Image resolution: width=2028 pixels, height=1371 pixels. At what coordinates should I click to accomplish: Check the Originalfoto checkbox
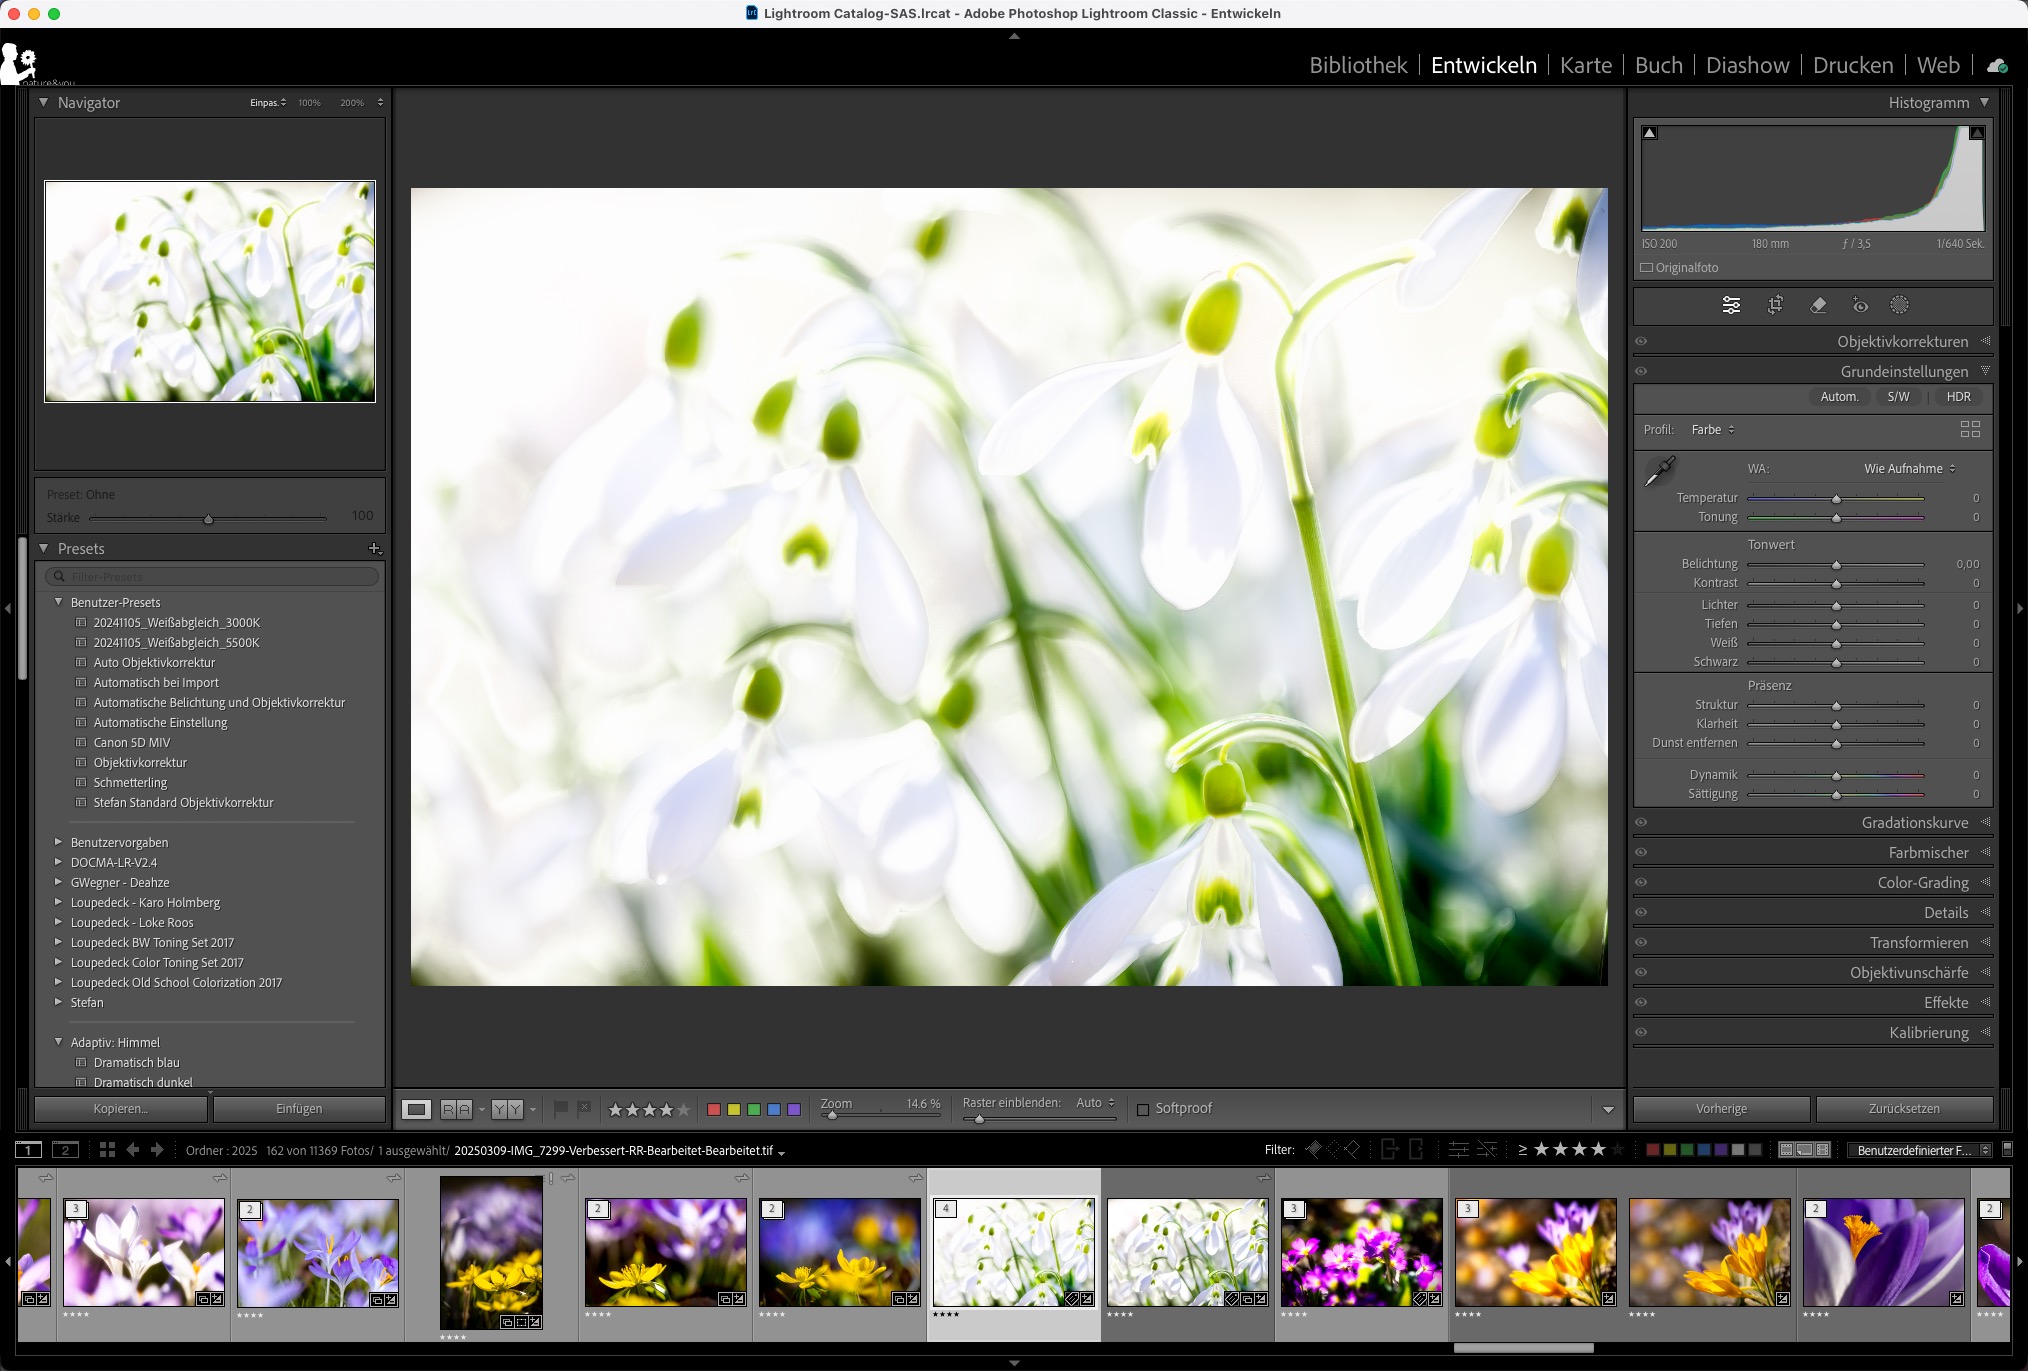pos(1646,268)
